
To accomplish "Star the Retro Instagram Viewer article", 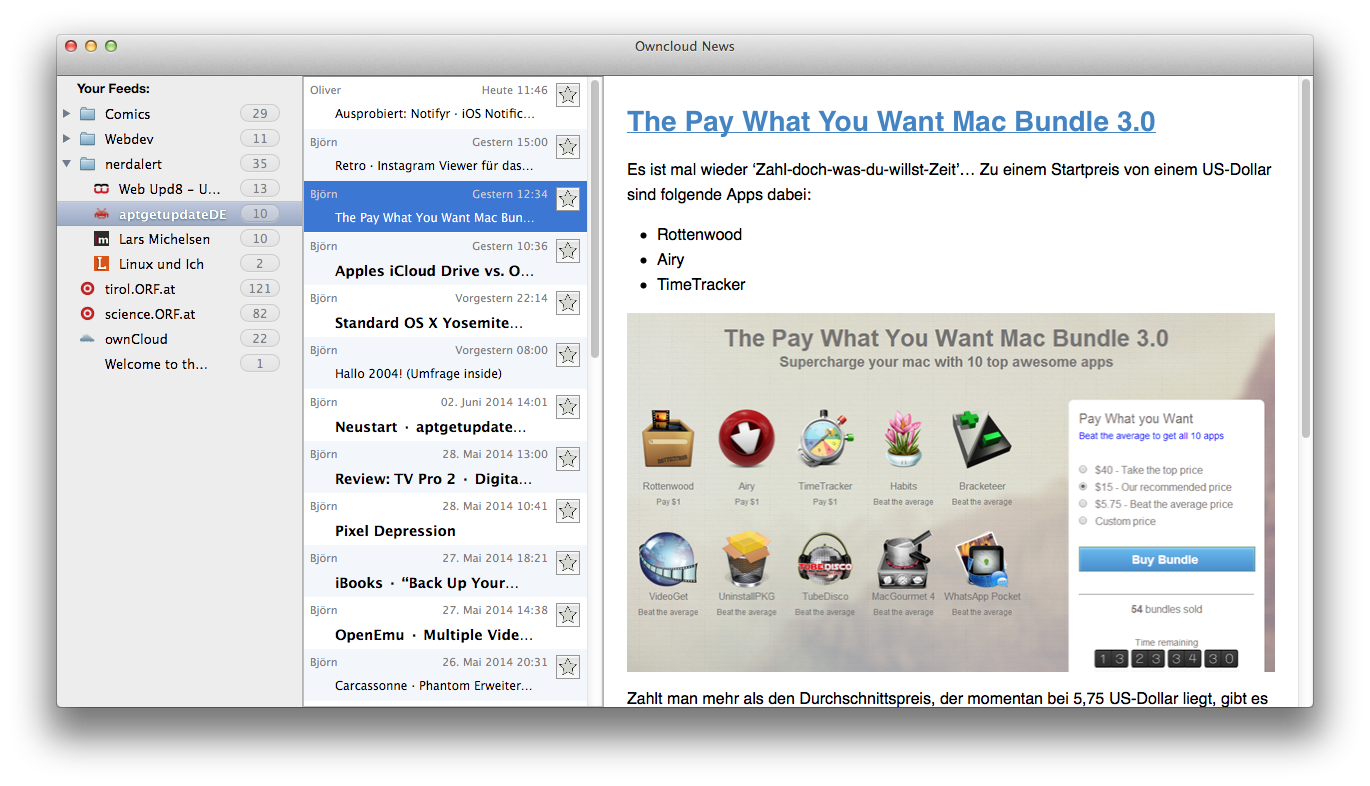I will (567, 147).
